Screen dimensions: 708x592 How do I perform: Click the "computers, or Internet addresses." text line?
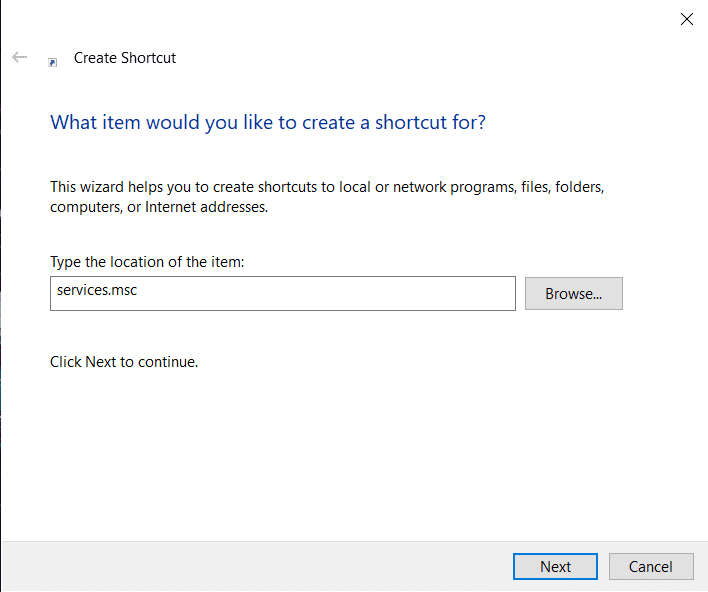159,208
